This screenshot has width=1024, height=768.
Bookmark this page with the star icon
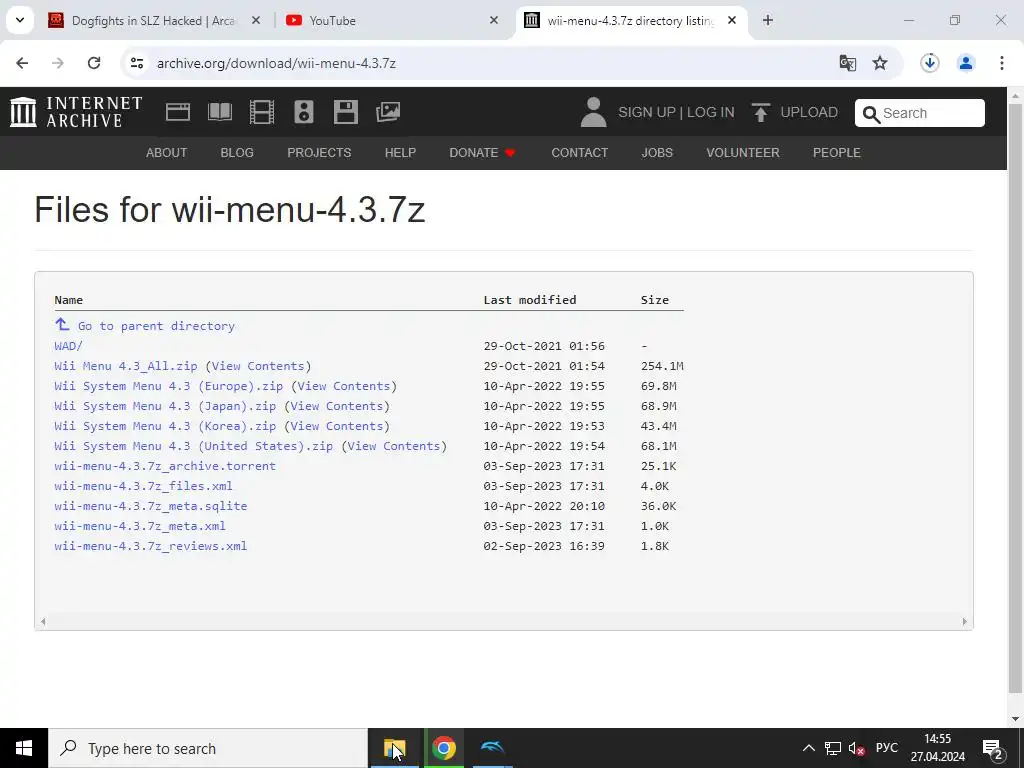(880, 63)
